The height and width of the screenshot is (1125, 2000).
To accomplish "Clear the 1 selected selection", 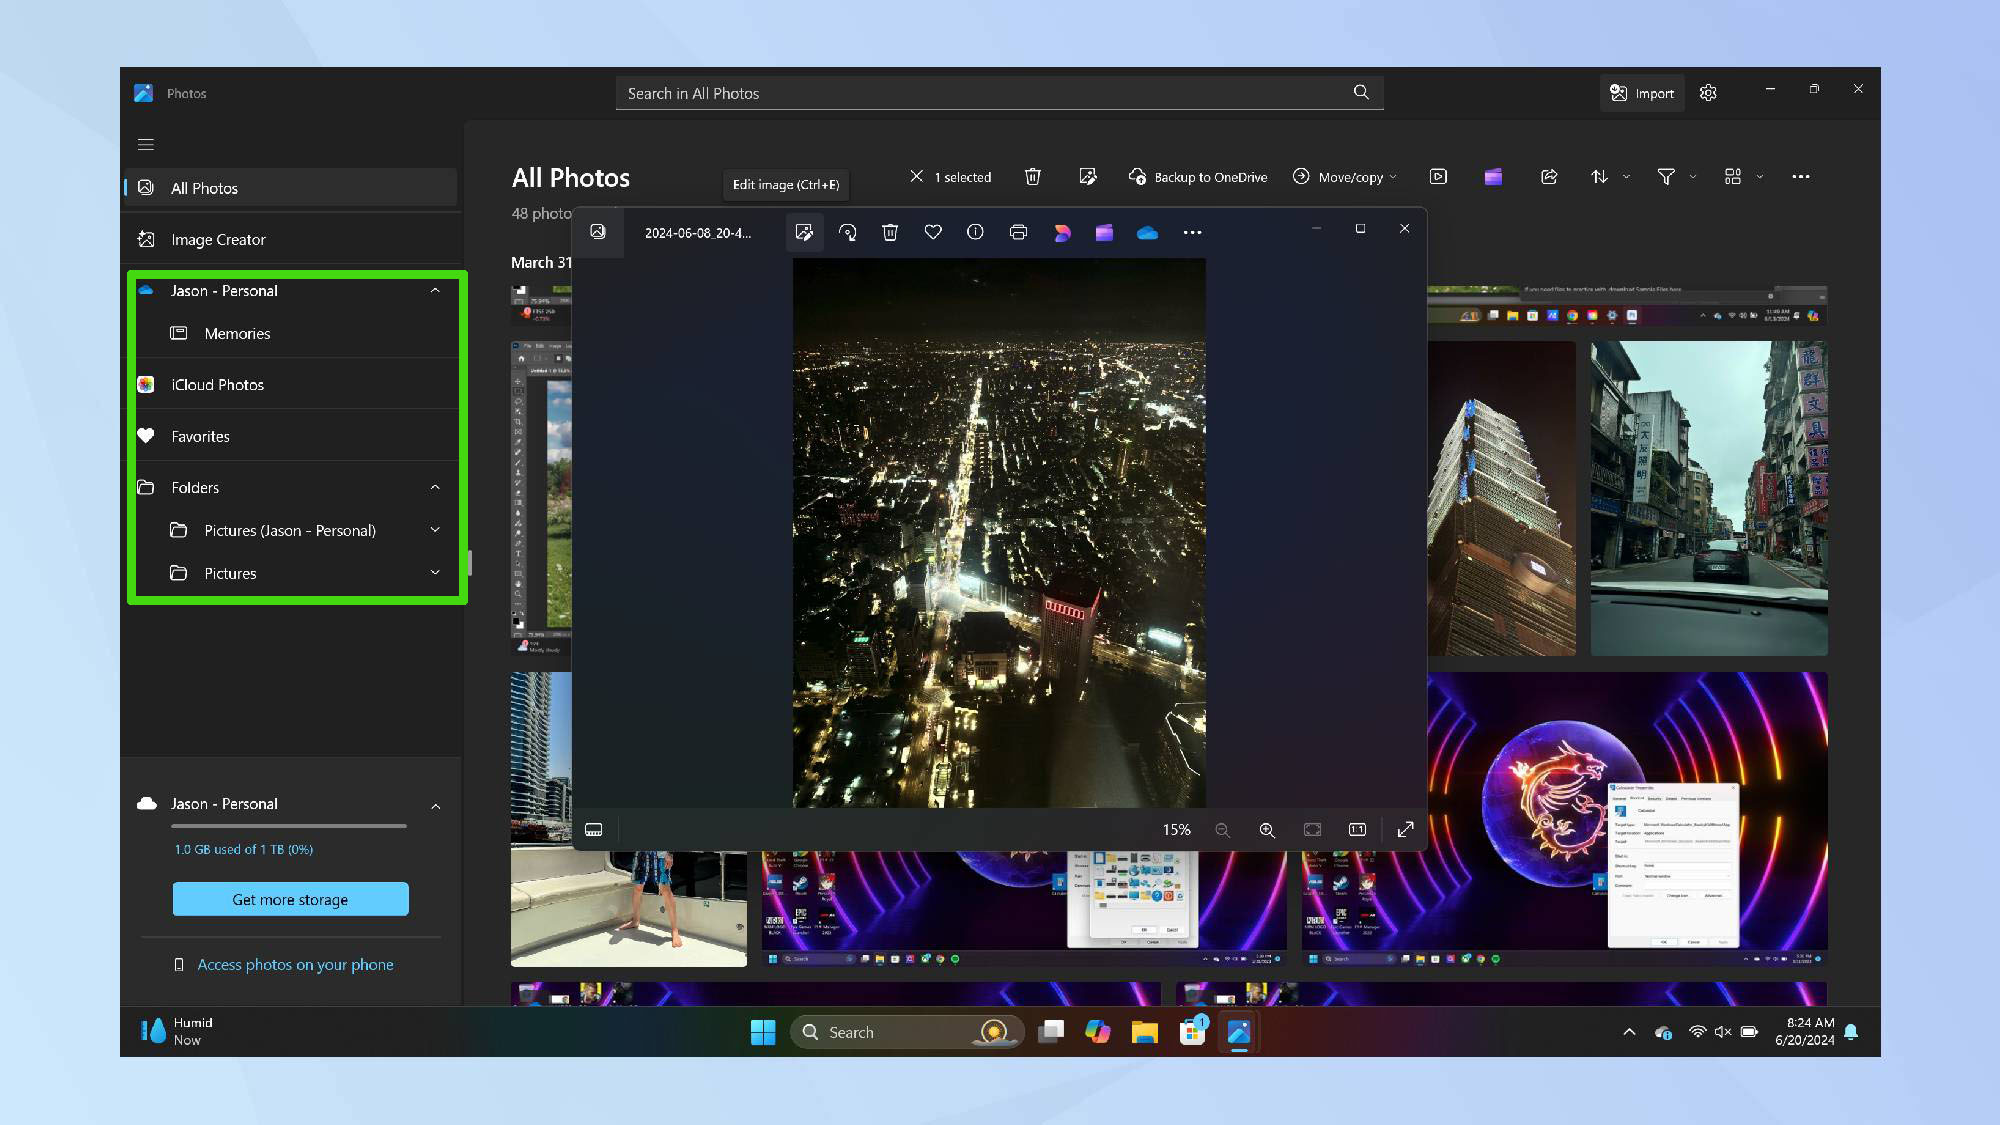I will (x=916, y=177).
